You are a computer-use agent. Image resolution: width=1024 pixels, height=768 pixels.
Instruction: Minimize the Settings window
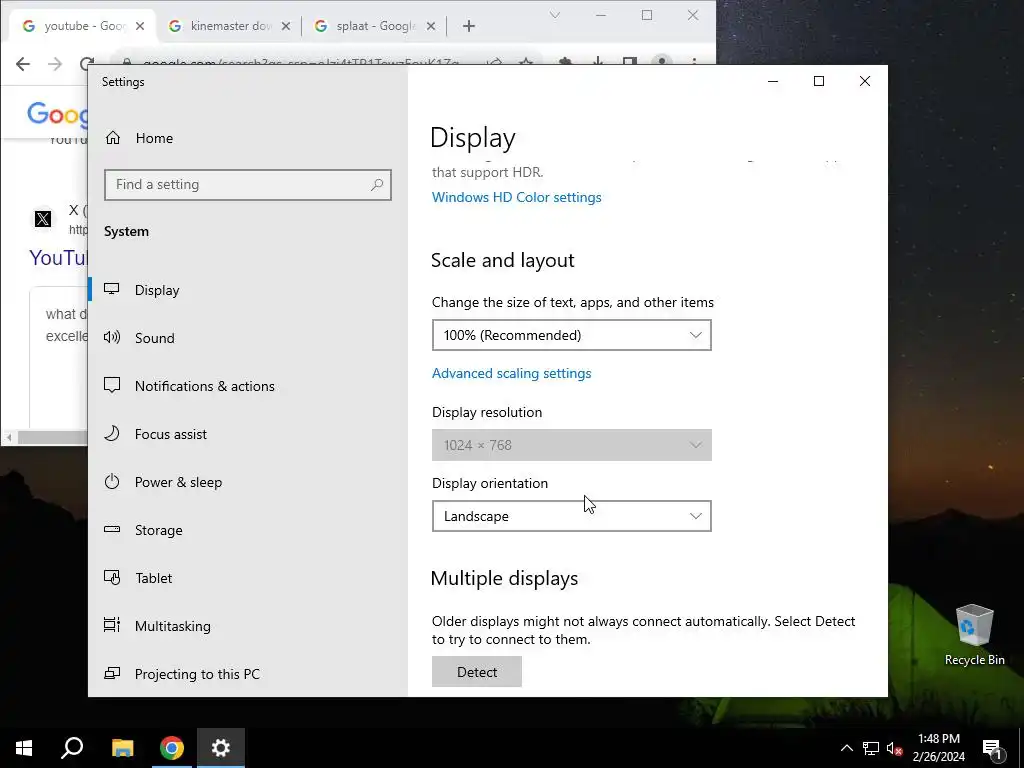pos(773,81)
